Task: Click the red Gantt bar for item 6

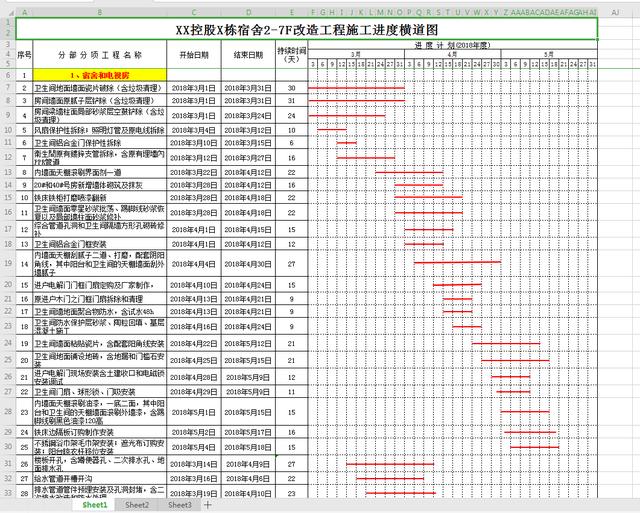Action: coord(347,142)
